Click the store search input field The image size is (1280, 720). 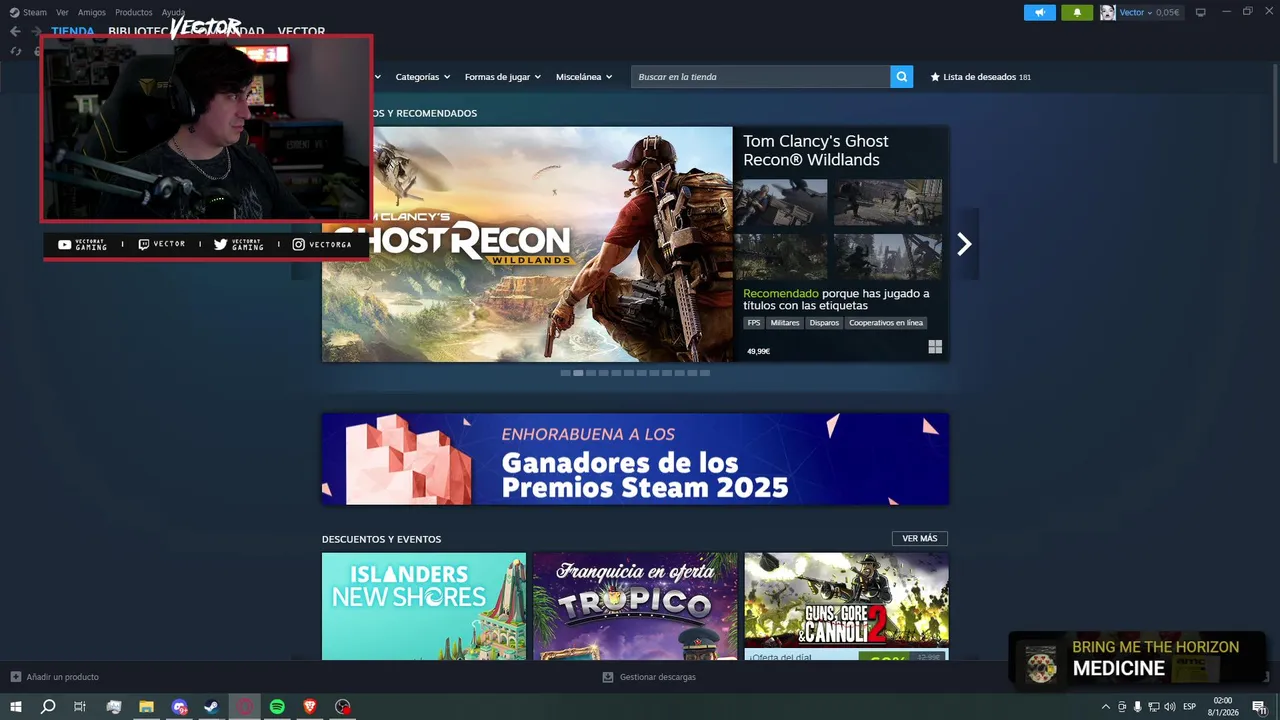pyautogui.click(x=761, y=77)
